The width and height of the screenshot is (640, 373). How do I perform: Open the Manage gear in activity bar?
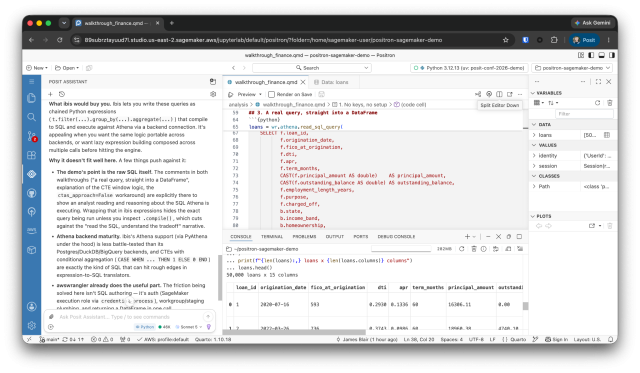tap(31, 325)
